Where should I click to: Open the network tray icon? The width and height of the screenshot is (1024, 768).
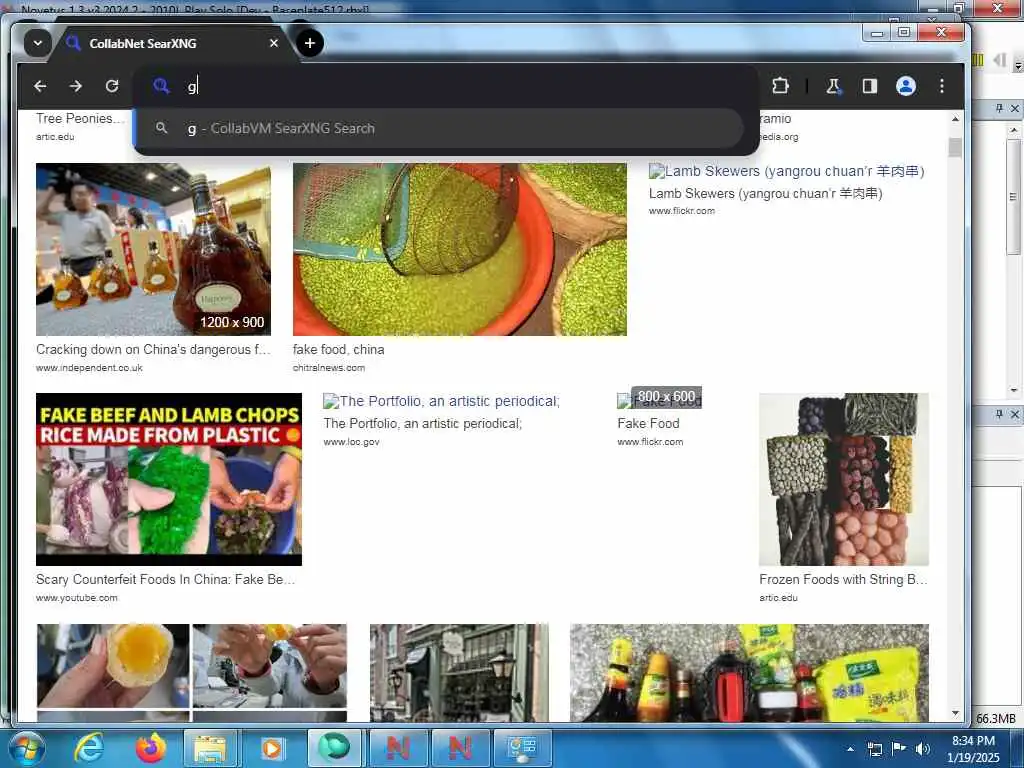coord(875,749)
